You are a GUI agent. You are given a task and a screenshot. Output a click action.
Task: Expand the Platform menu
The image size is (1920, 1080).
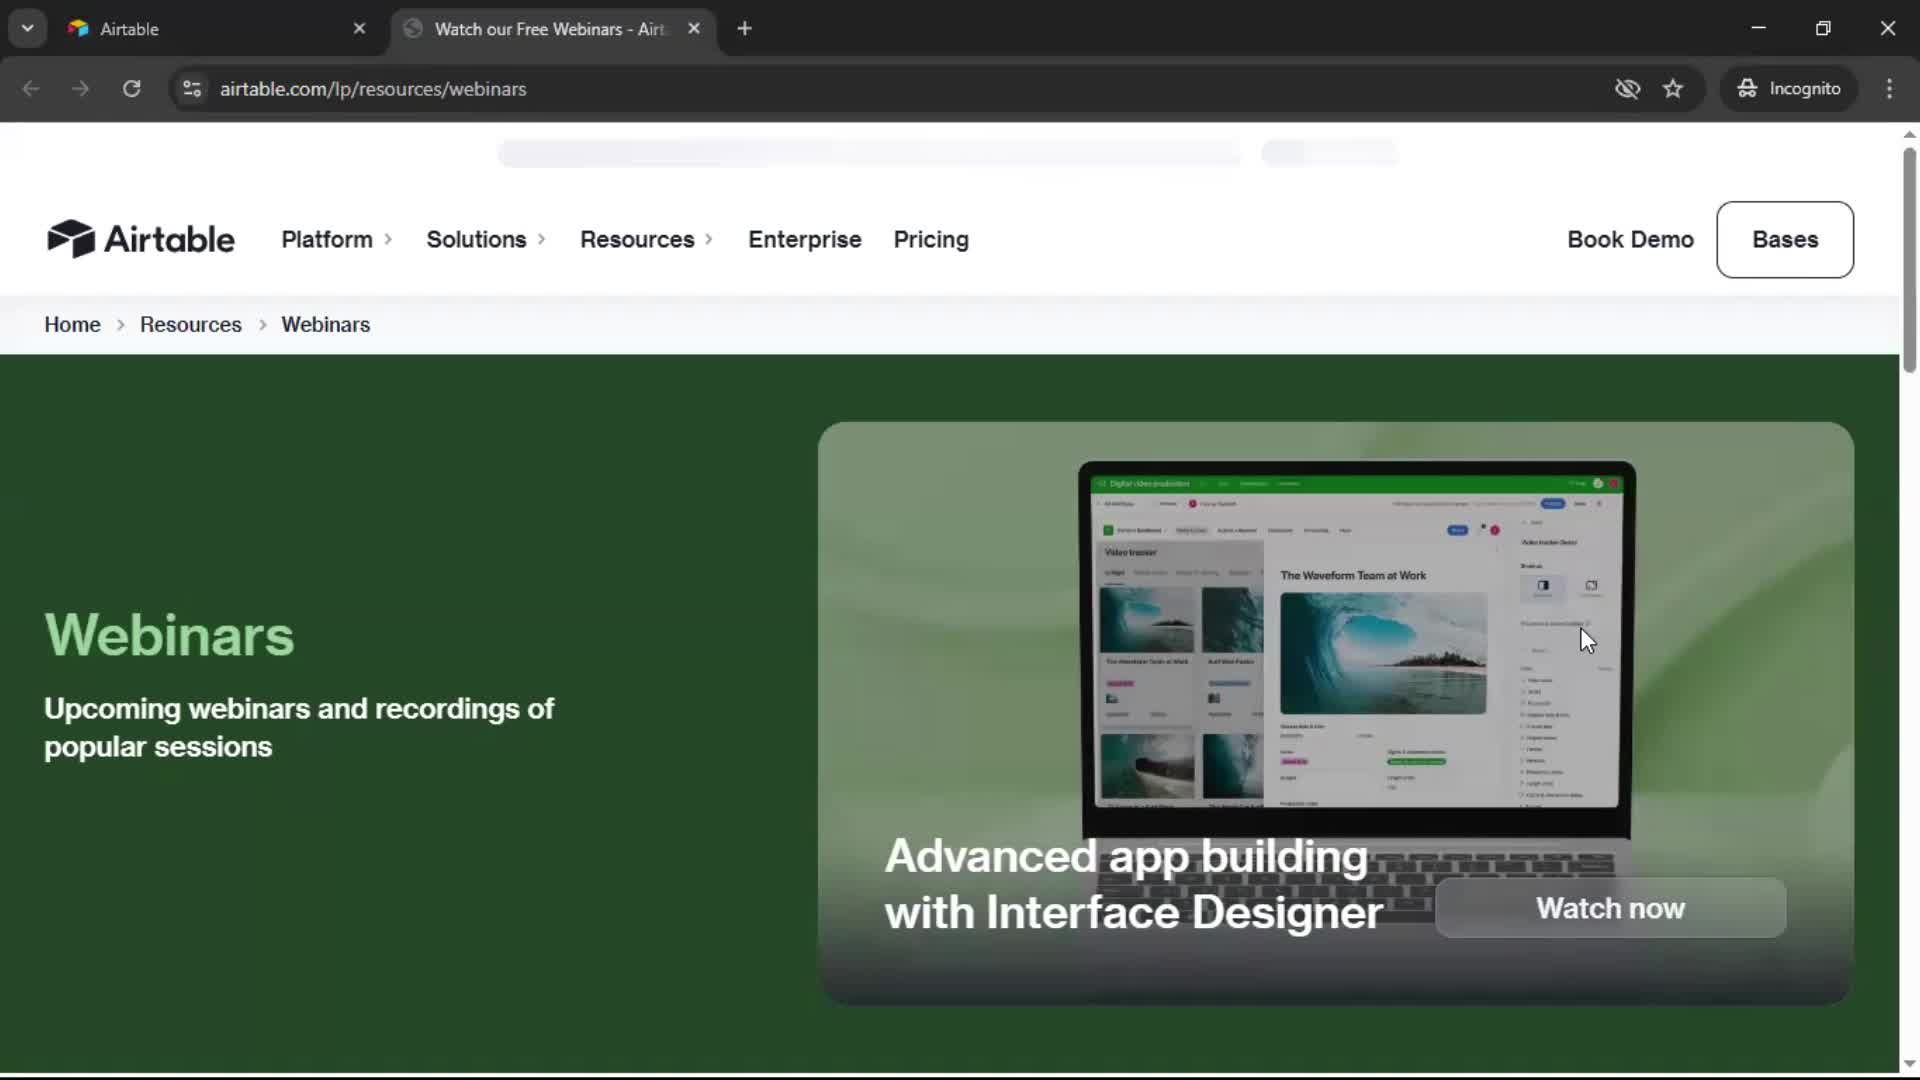click(x=337, y=240)
